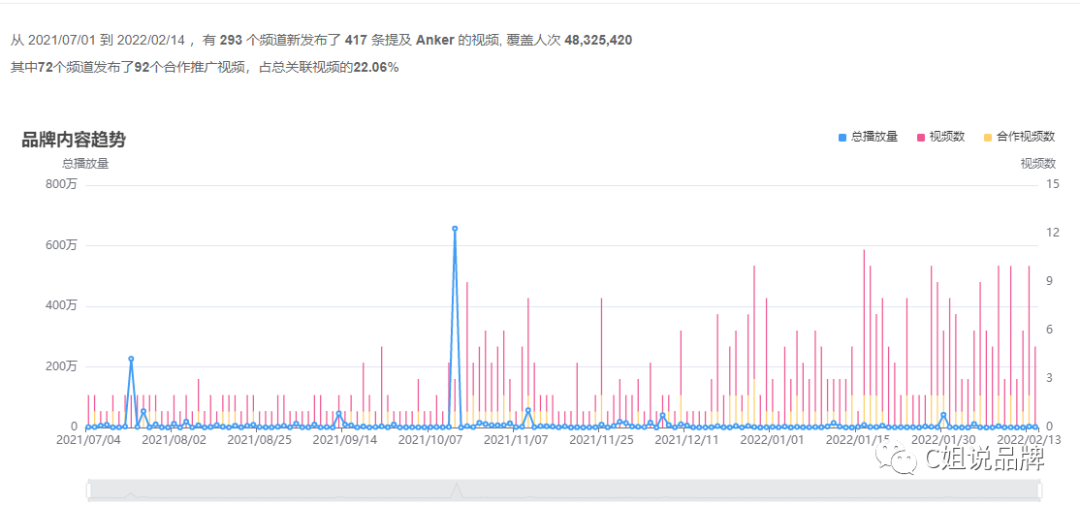Click the pink 视频数 legend swatch
This screenshot has width=1080, height=506.
pyautogui.click(x=921, y=138)
